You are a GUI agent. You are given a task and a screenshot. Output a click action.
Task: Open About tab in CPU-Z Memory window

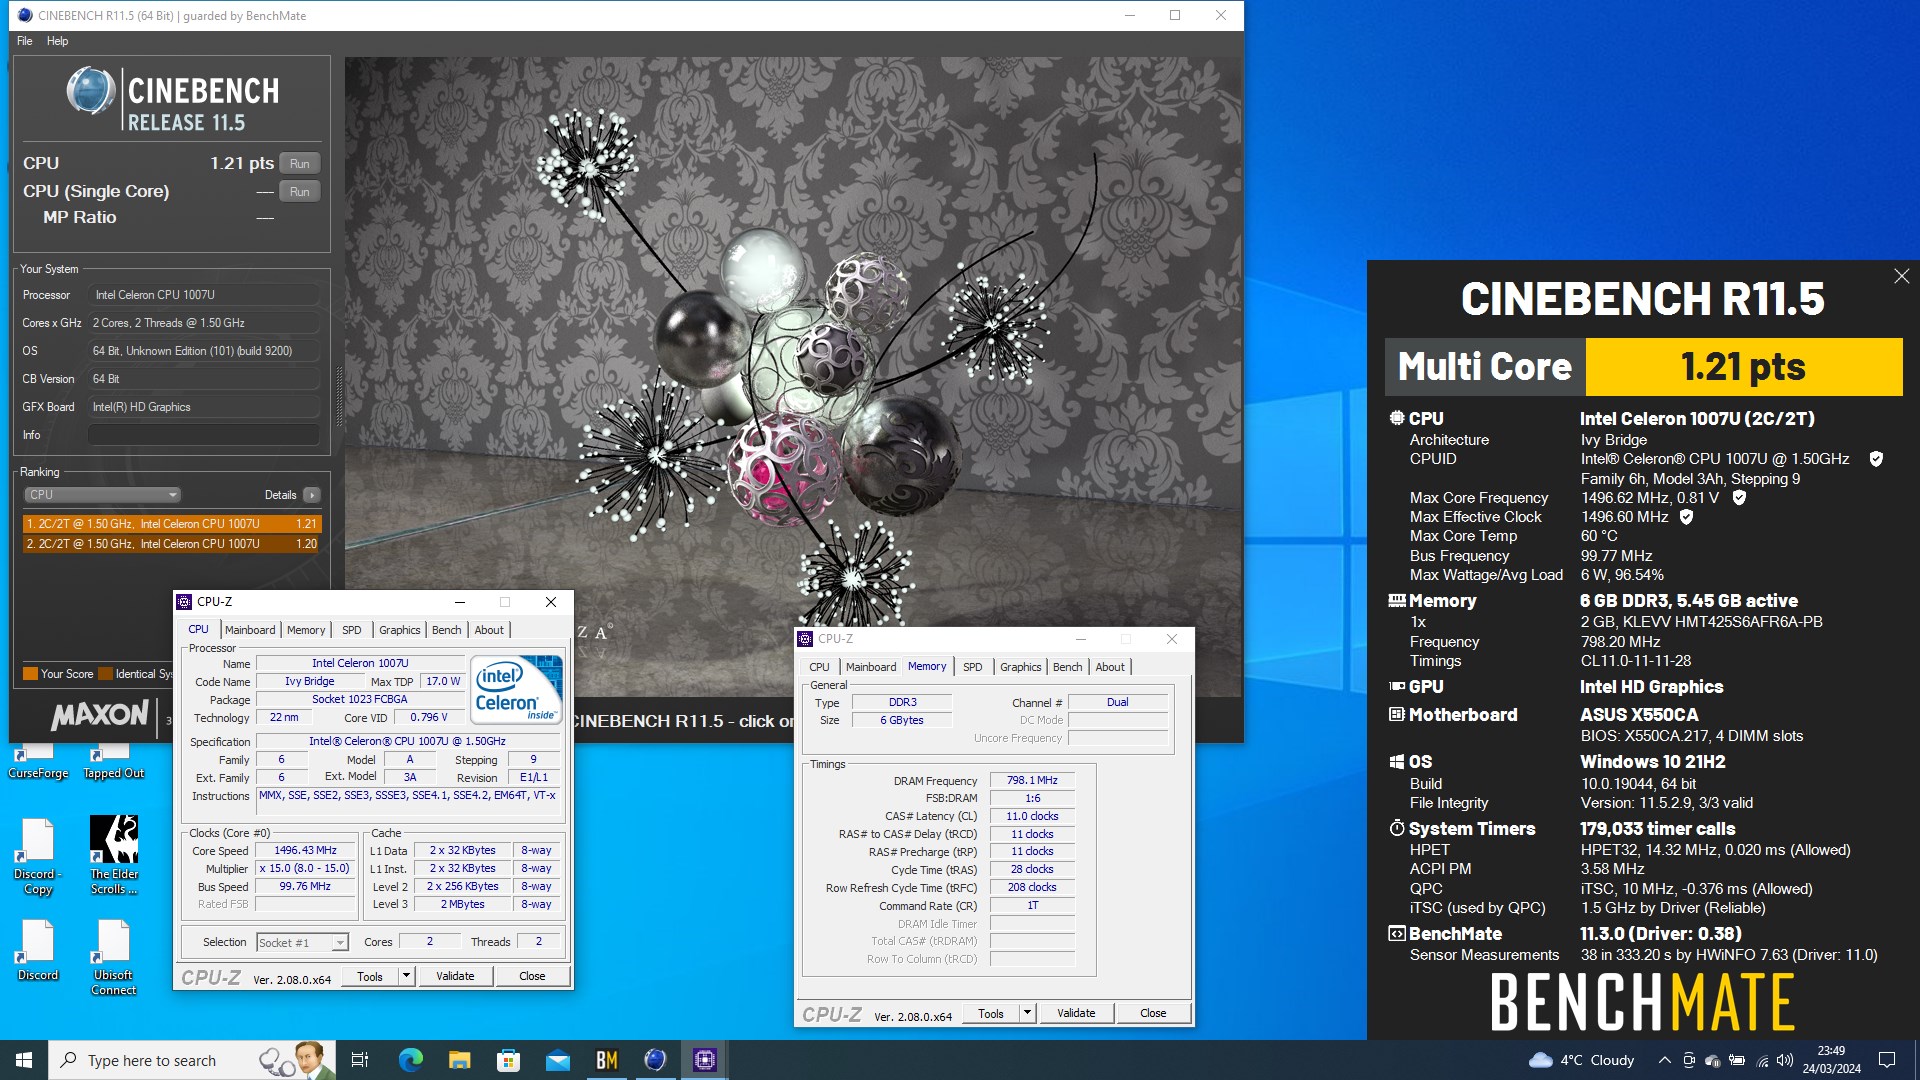click(1110, 667)
